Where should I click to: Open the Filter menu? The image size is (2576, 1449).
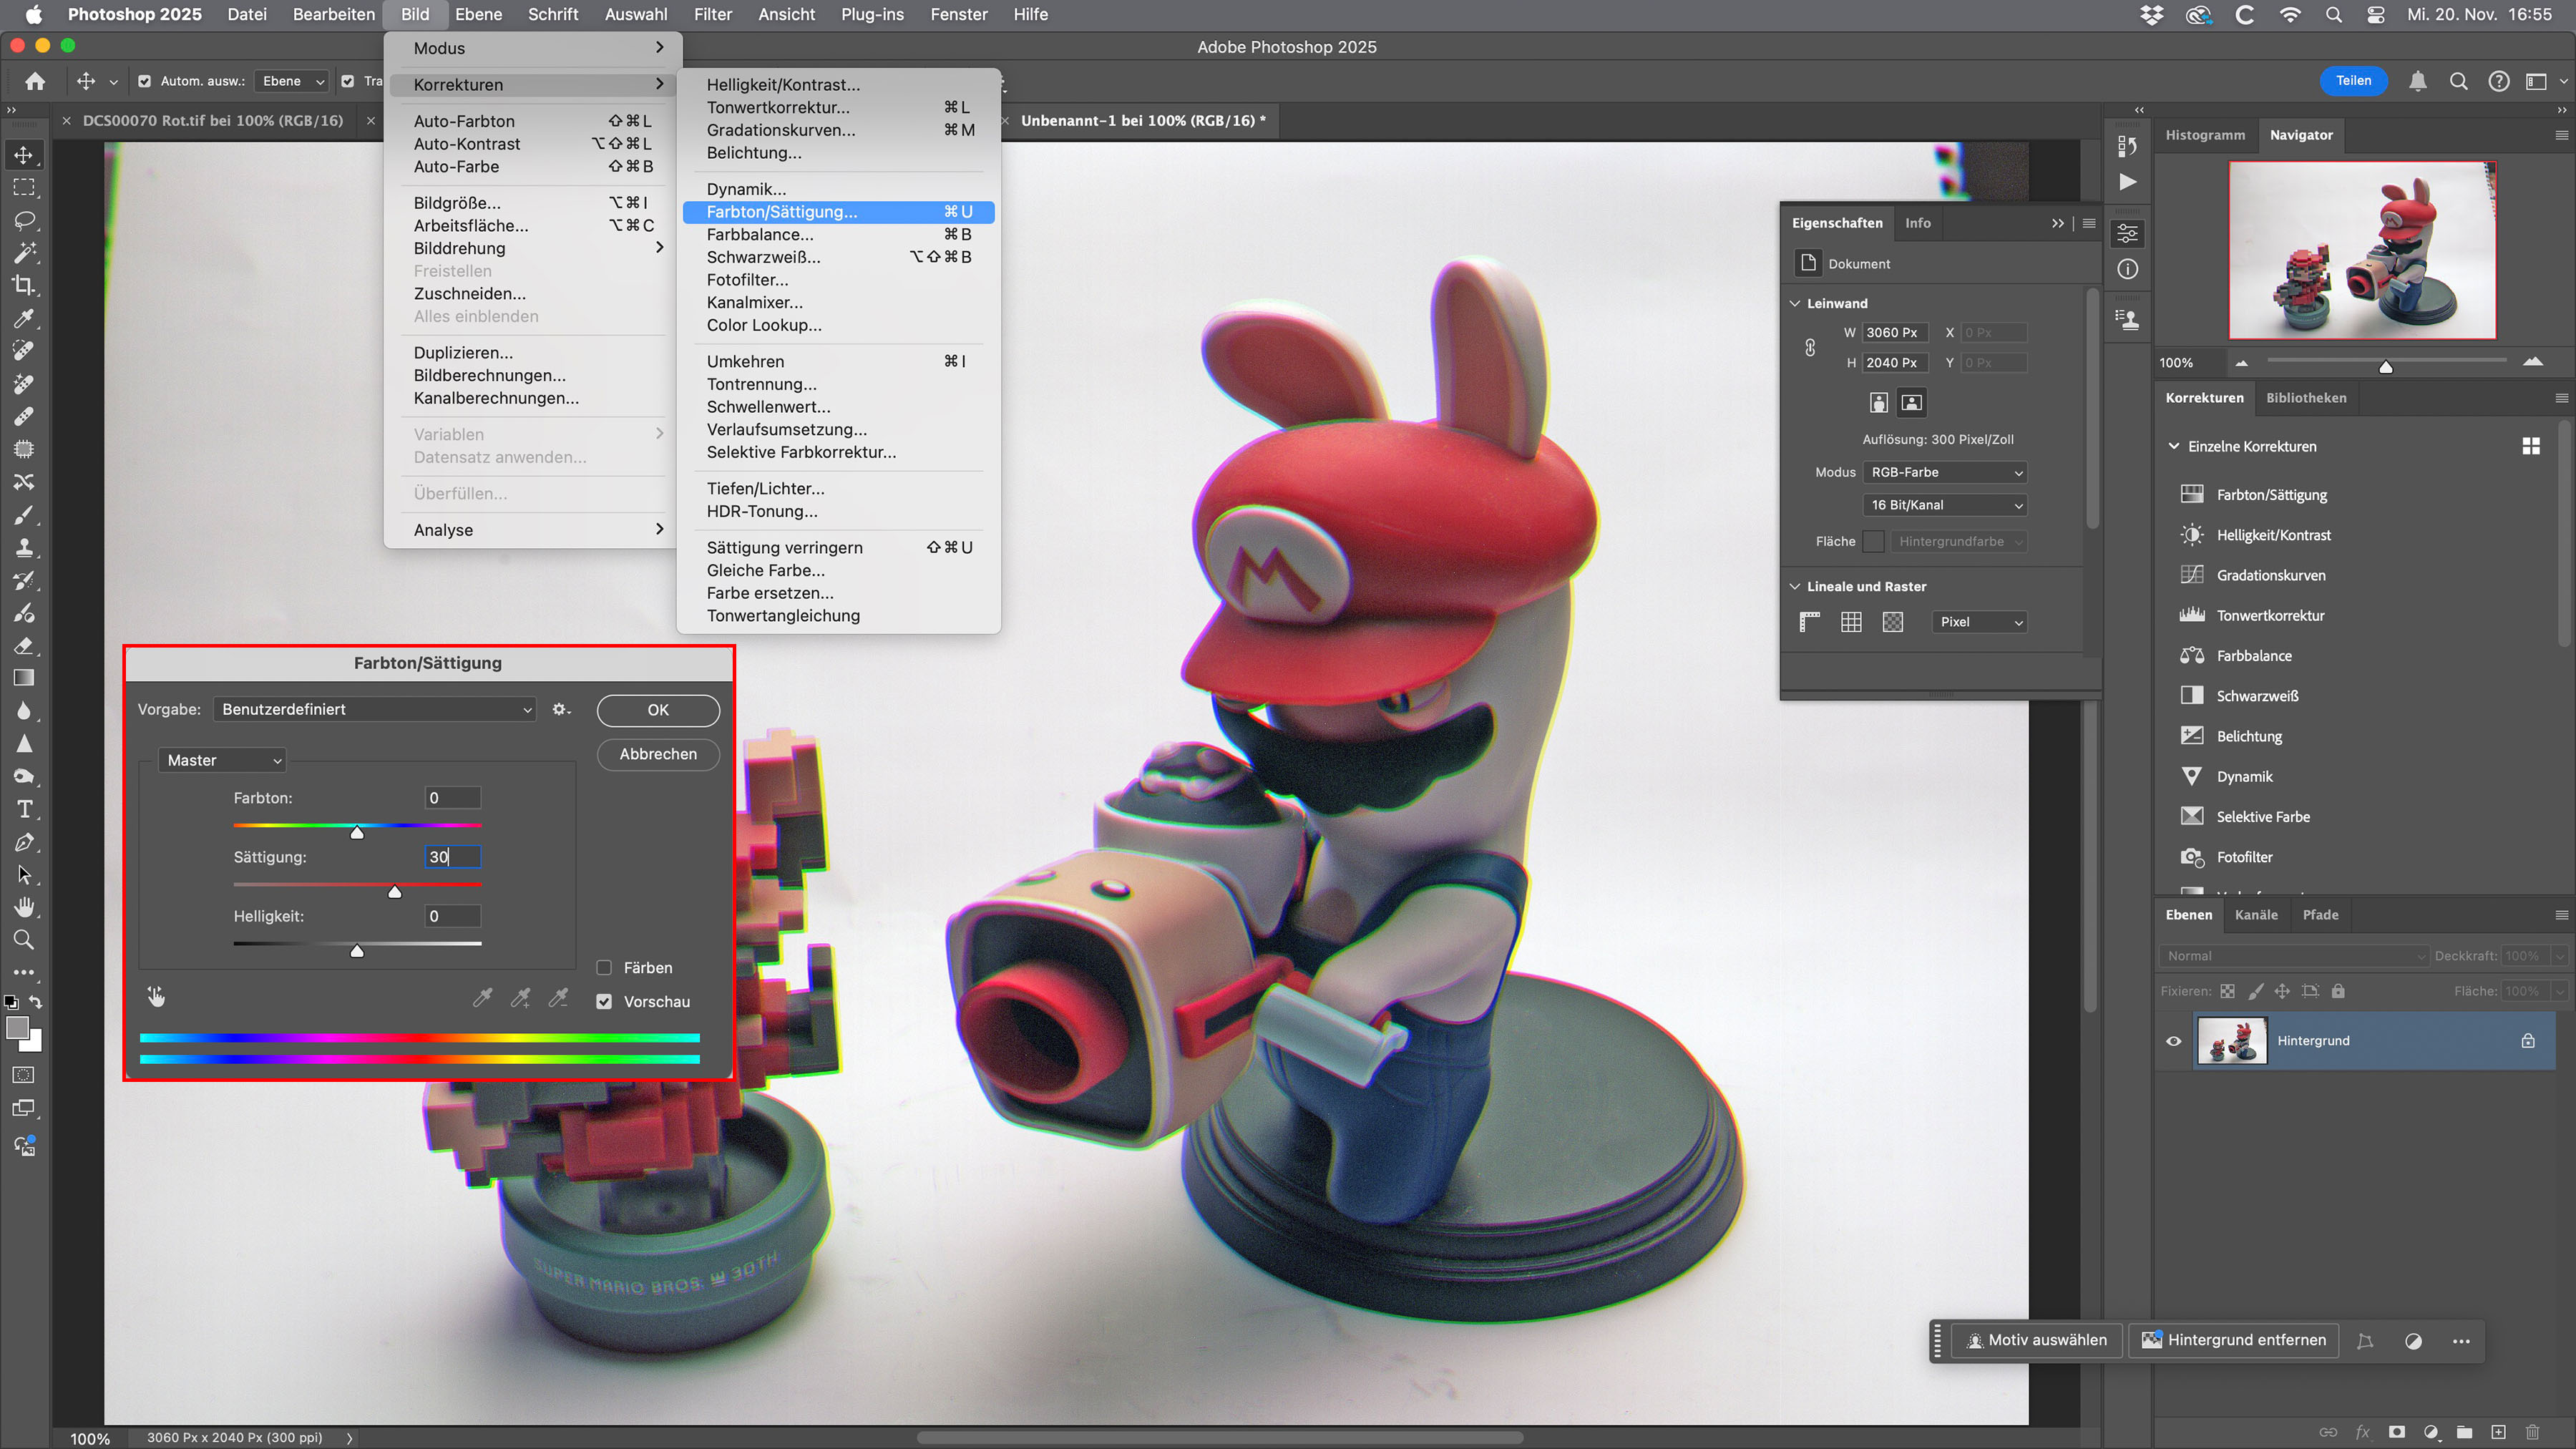713,14
